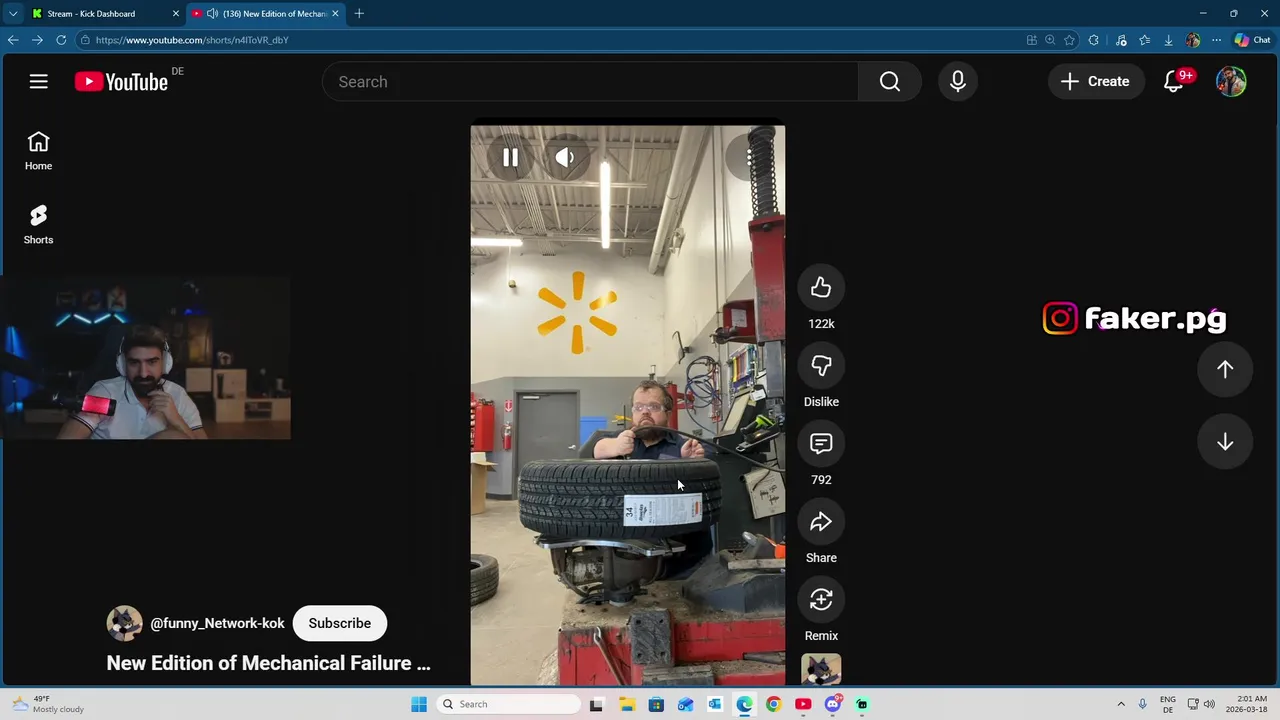Screen dimensions: 1280x720
Task: Open YouTube account avatar menu
Action: (x=1231, y=82)
